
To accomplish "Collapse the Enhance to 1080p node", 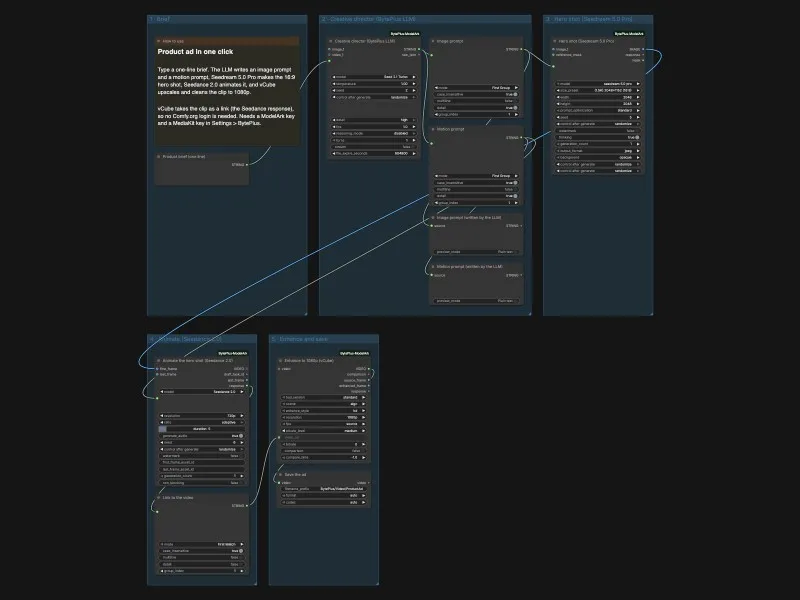I will (x=281, y=360).
